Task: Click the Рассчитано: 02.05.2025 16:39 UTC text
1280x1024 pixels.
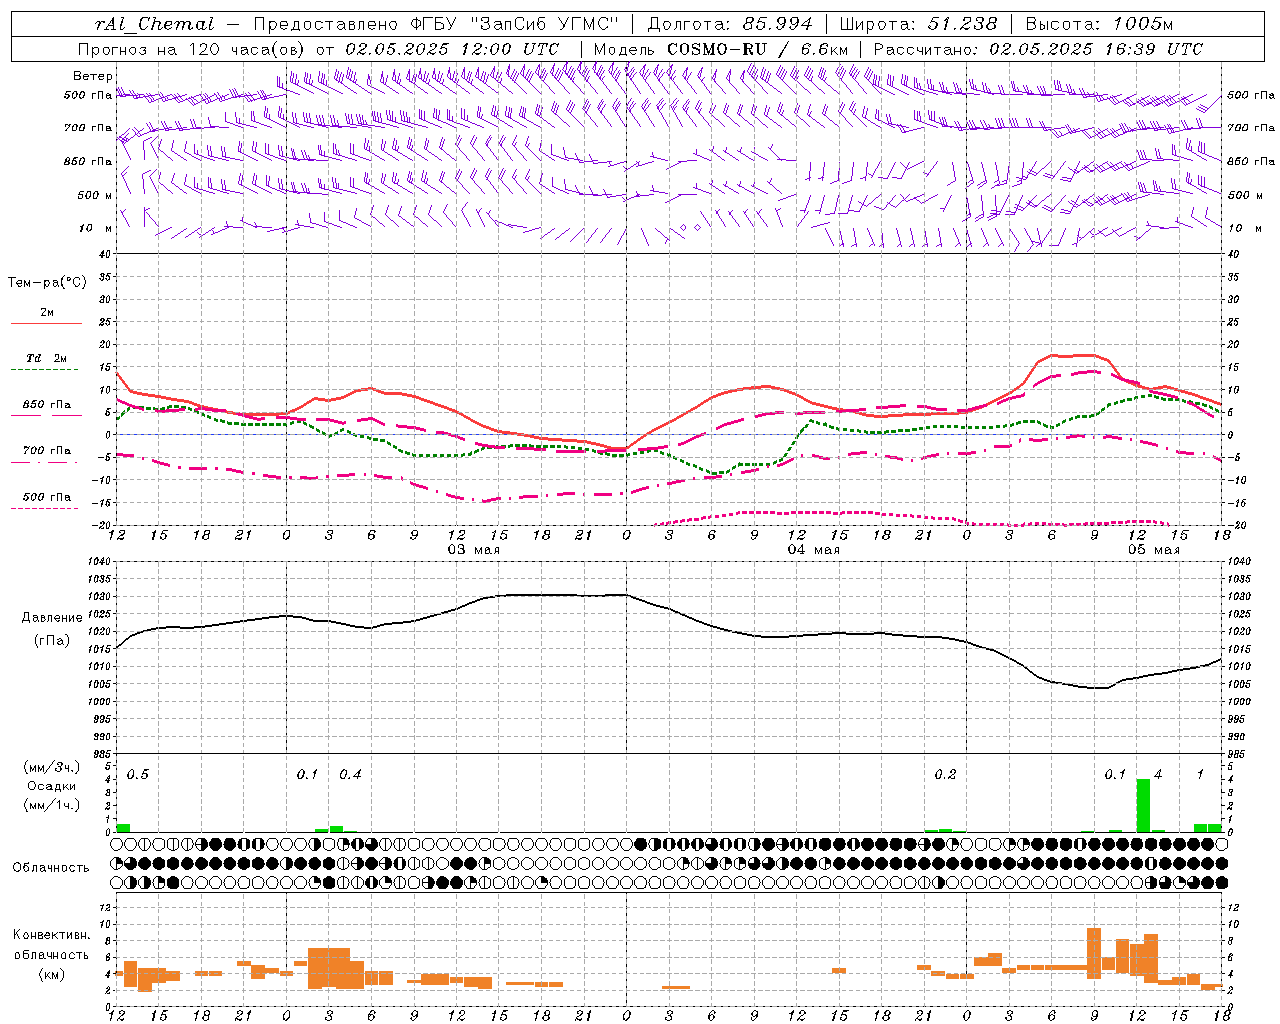Action: point(1038,49)
